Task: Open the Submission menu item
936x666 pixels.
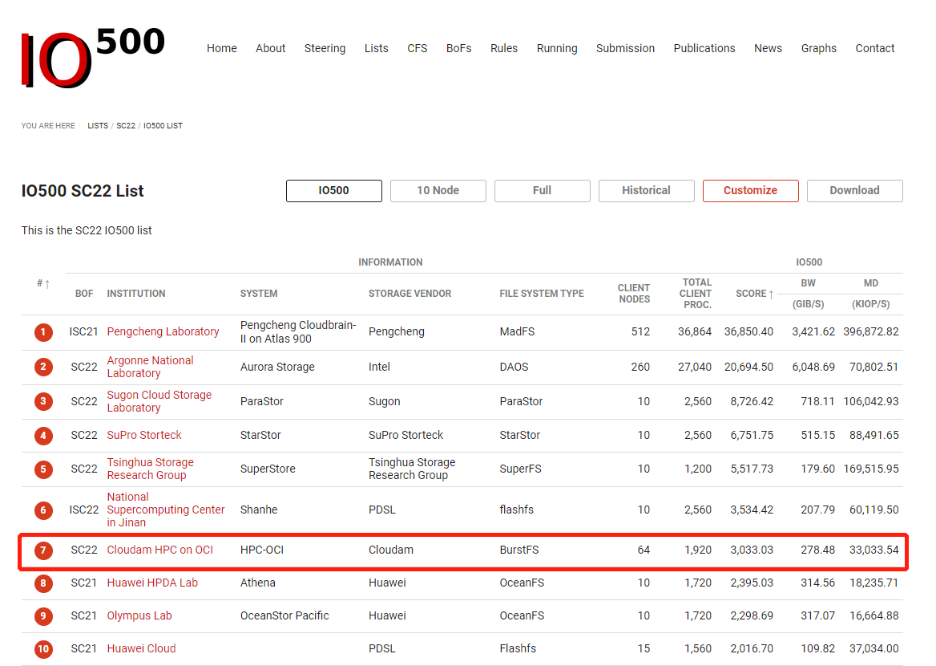Action: point(625,48)
